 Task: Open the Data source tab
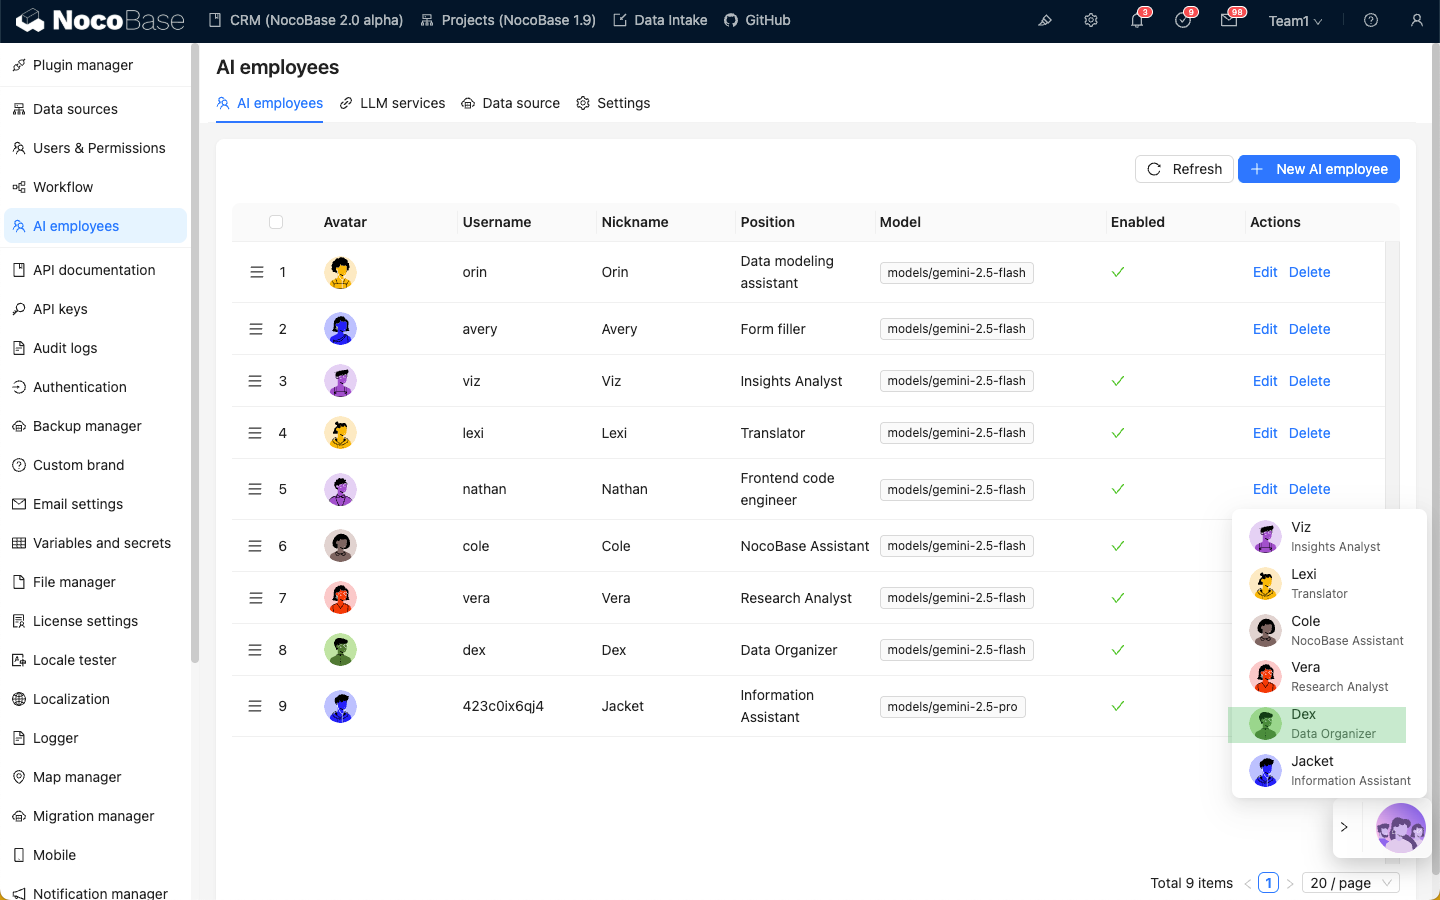click(x=510, y=103)
